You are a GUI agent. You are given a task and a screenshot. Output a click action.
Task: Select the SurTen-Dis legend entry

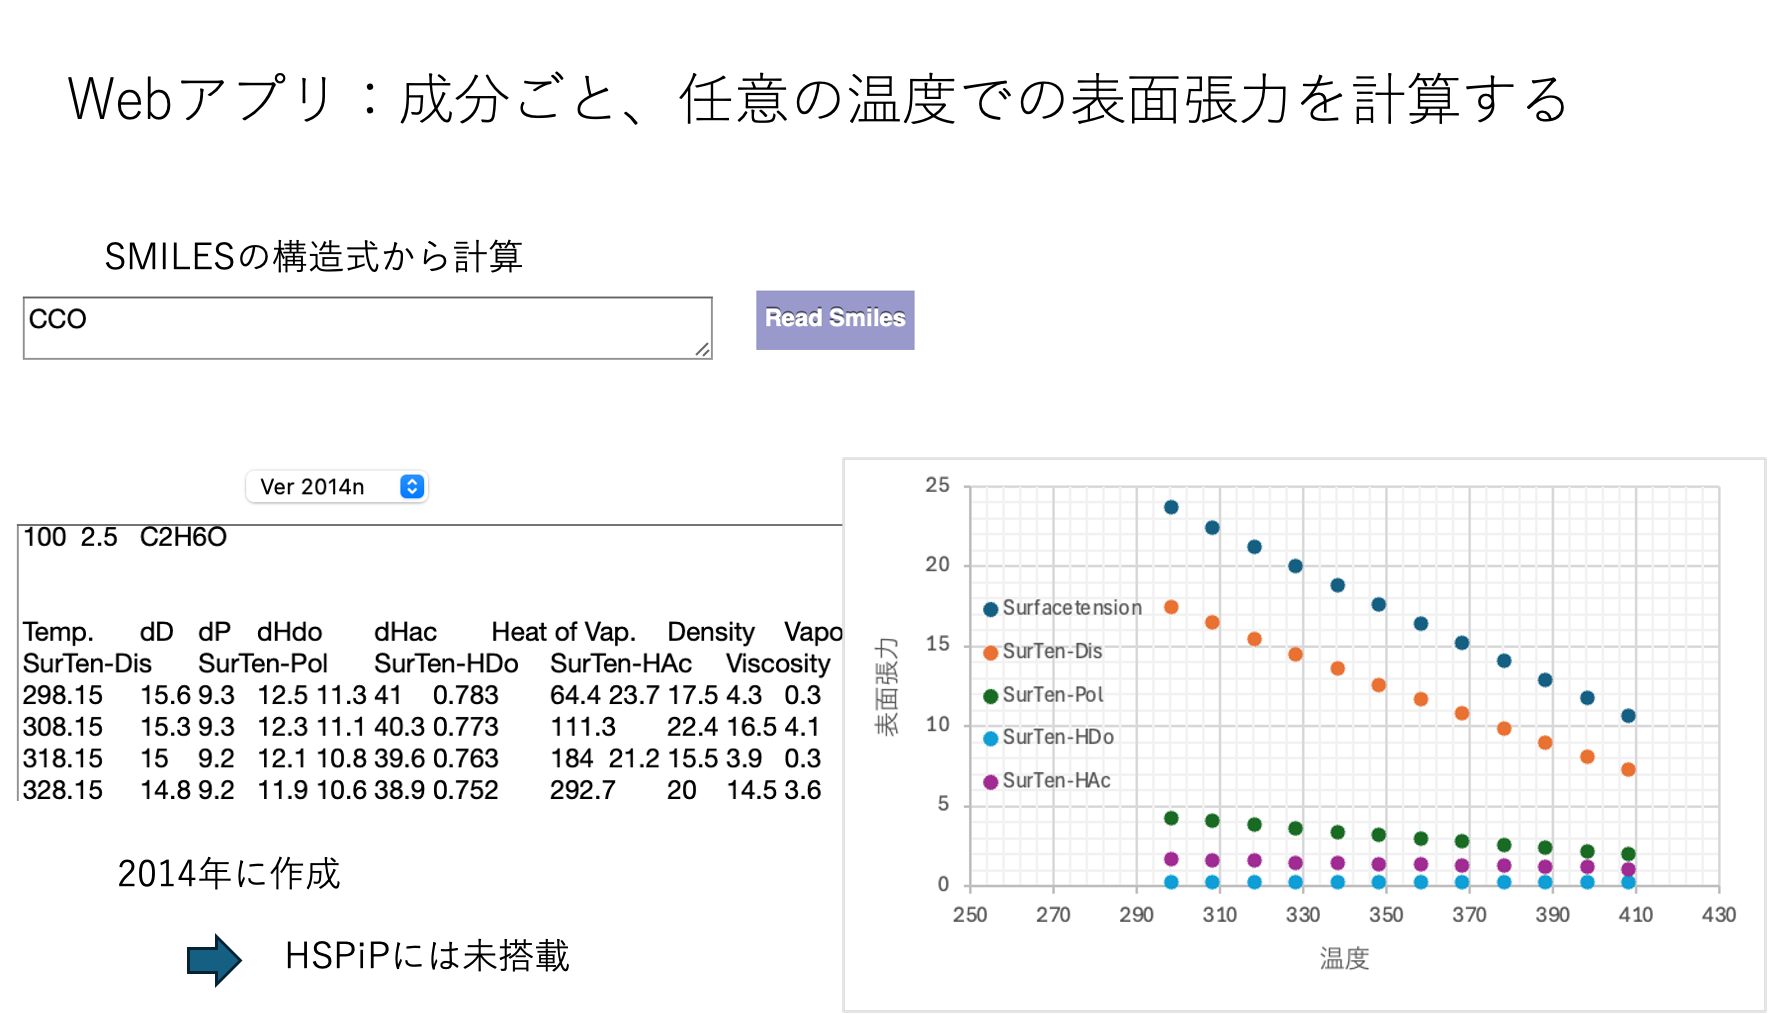coord(1051,651)
